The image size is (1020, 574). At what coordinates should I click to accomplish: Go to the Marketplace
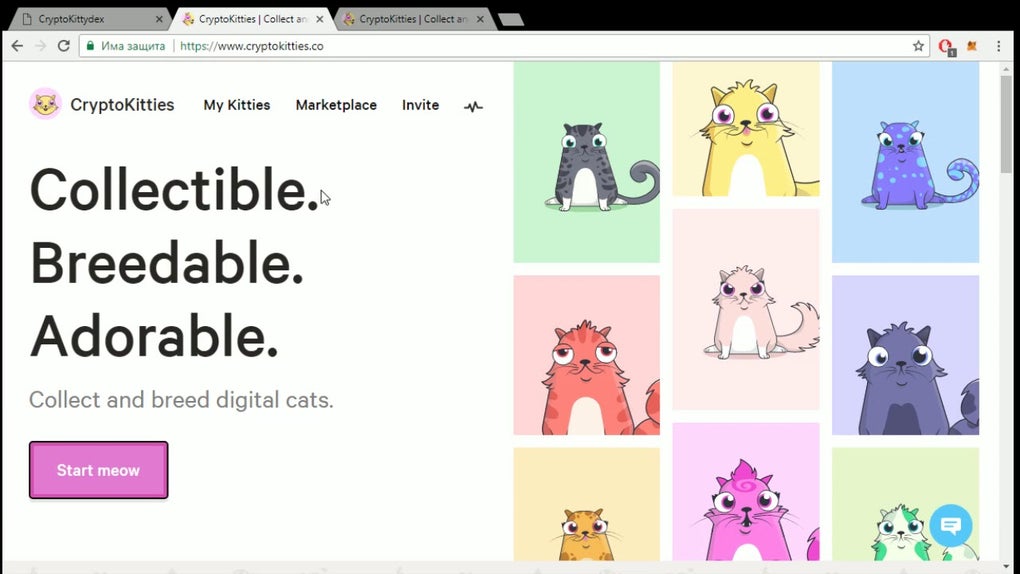pos(336,105)
